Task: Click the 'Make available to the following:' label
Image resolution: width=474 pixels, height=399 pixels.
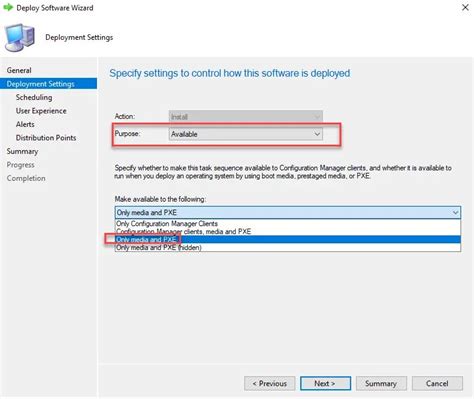Action: pos(160,199)
